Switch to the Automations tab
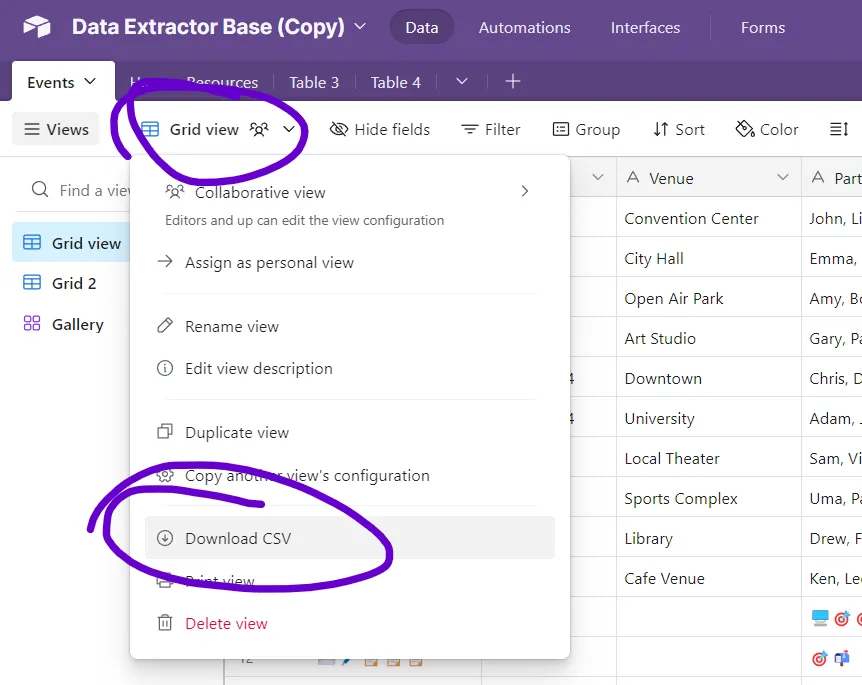The image size is (862, 685). click(524, 28)
